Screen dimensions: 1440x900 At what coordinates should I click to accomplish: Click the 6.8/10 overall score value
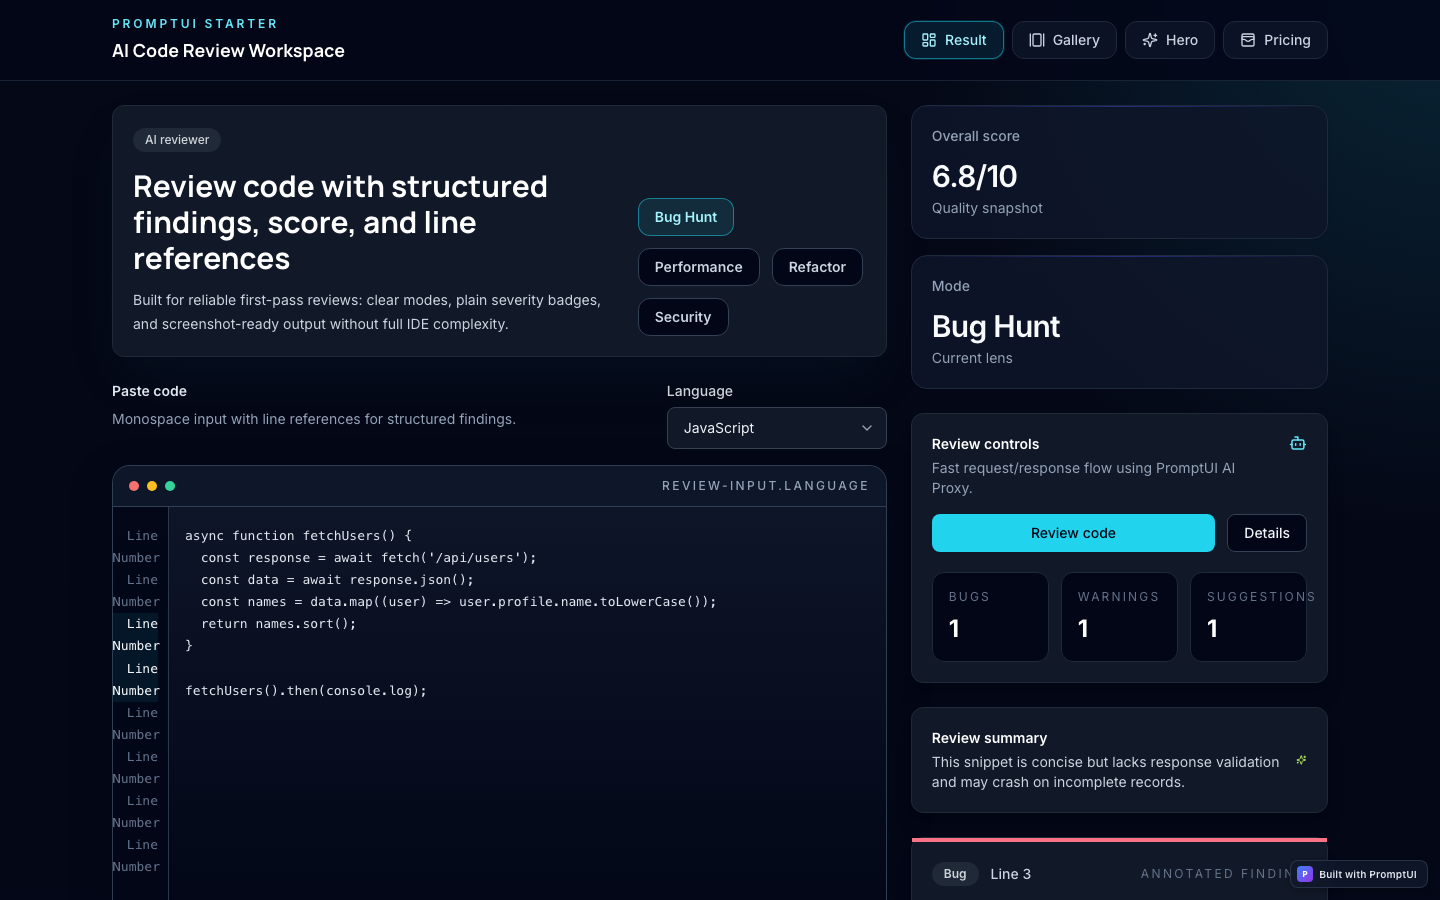[974, 177]
